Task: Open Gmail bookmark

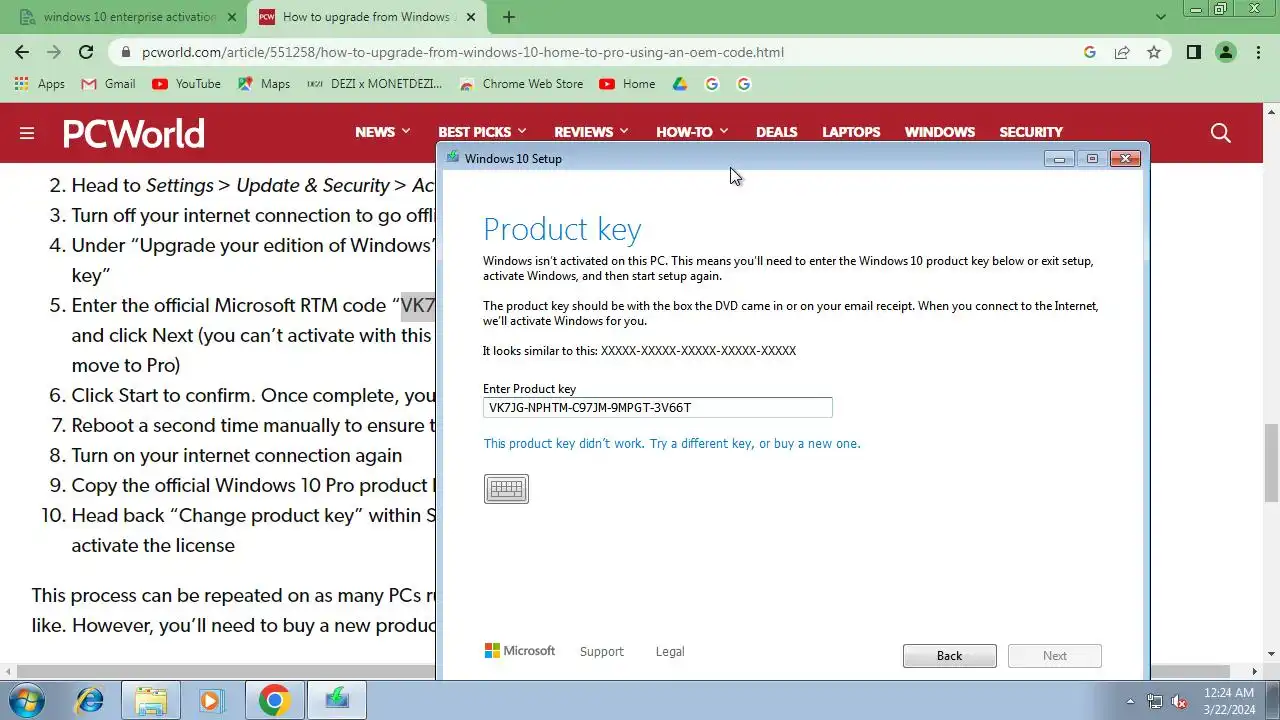Action: tap(108, 84)
